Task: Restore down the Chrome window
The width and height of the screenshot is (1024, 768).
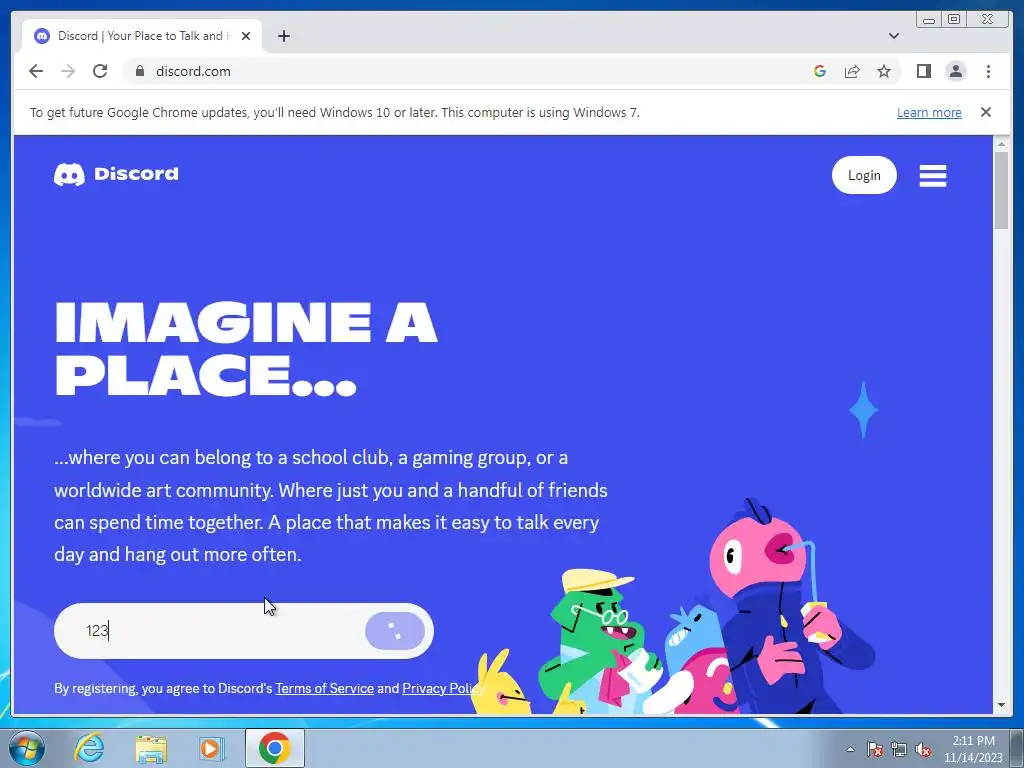Action: (x=954, y=20)
